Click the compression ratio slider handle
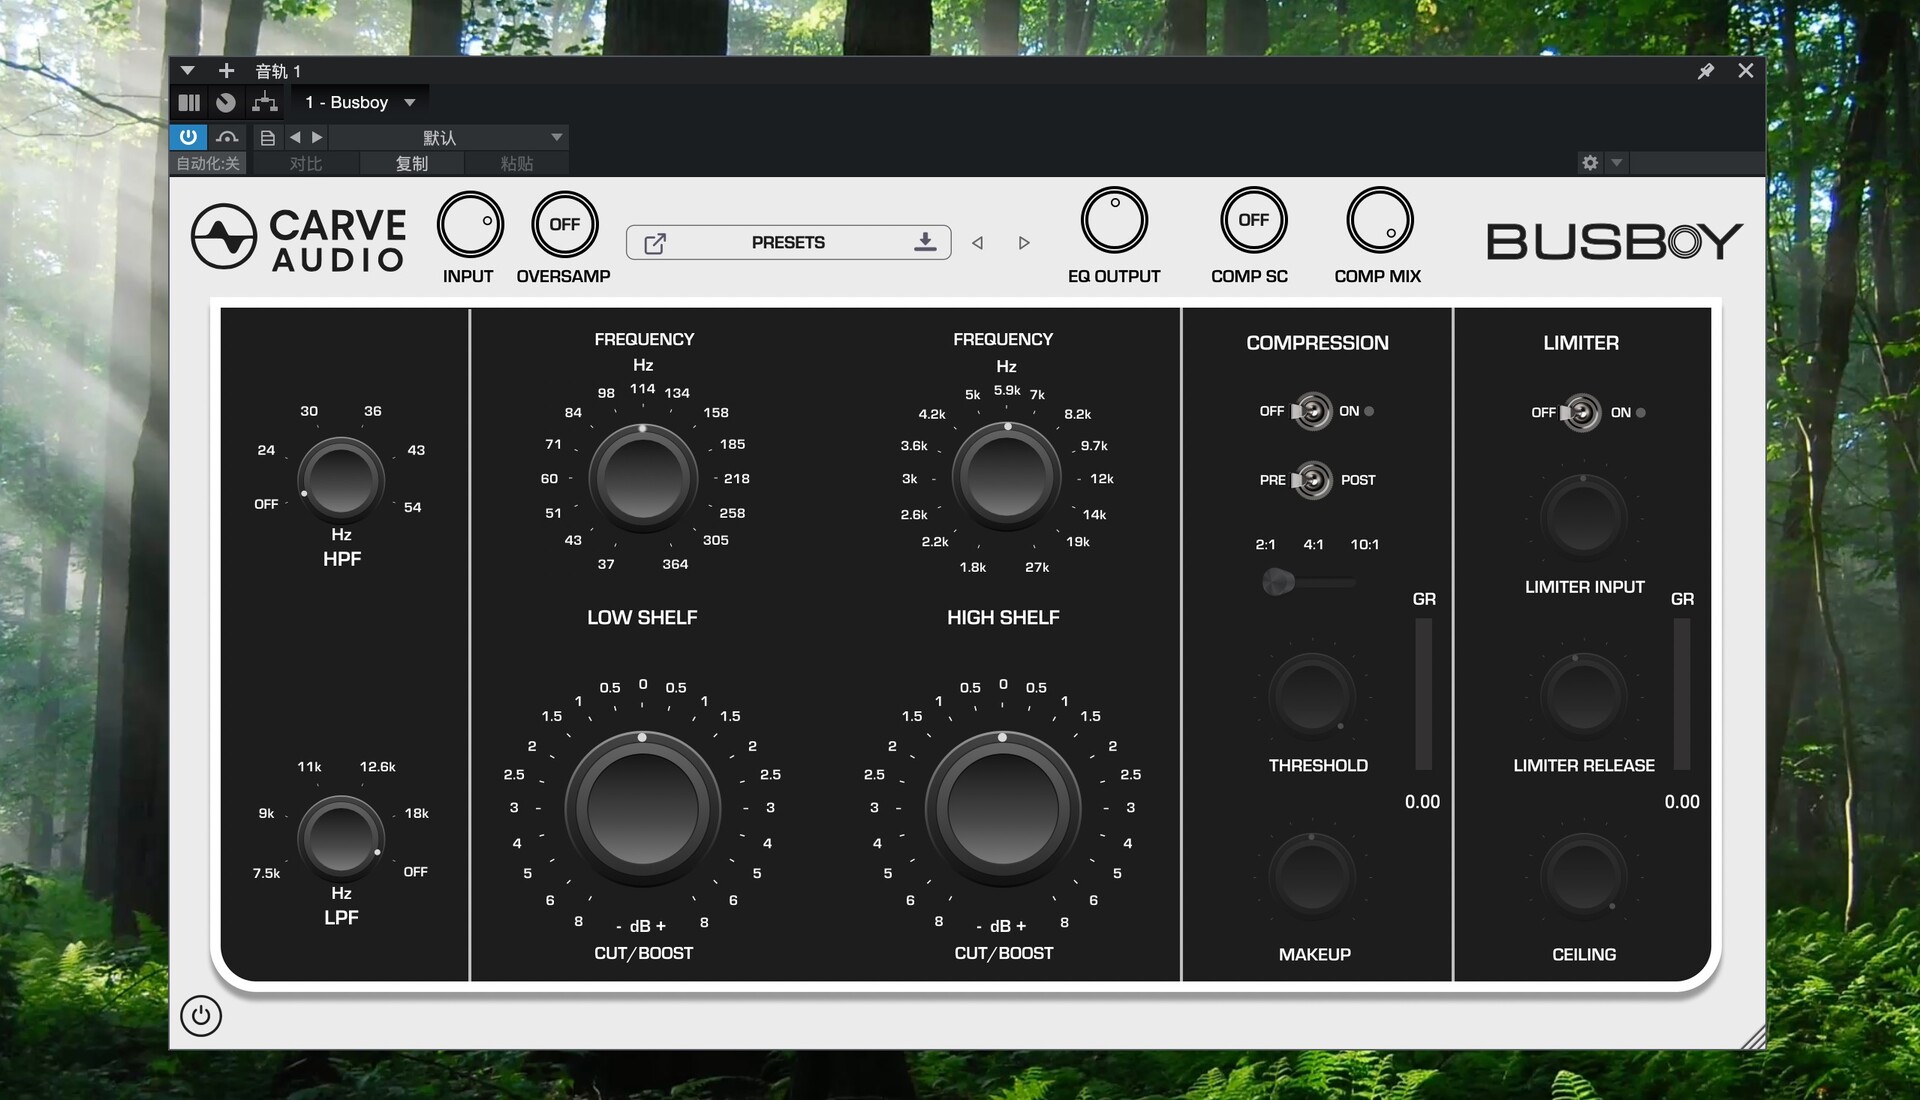This screenshot has width=1920, height=1100. [1277, 581]
